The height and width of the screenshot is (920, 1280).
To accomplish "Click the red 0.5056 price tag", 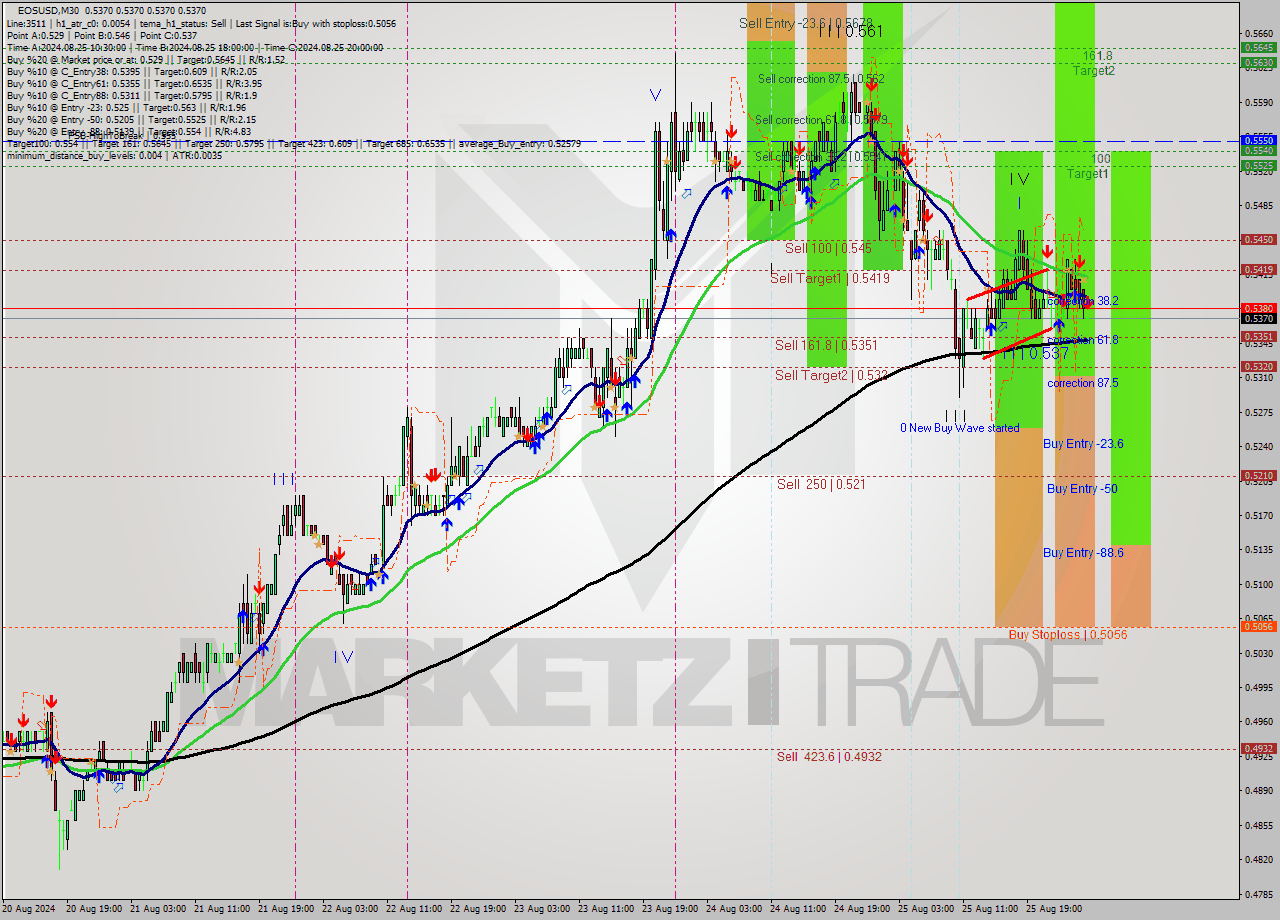I will (x=1257, y=627).
